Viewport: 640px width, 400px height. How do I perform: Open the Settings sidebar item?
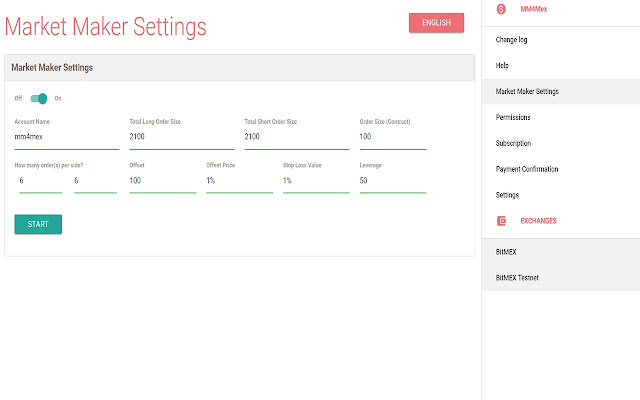[561, 195]
